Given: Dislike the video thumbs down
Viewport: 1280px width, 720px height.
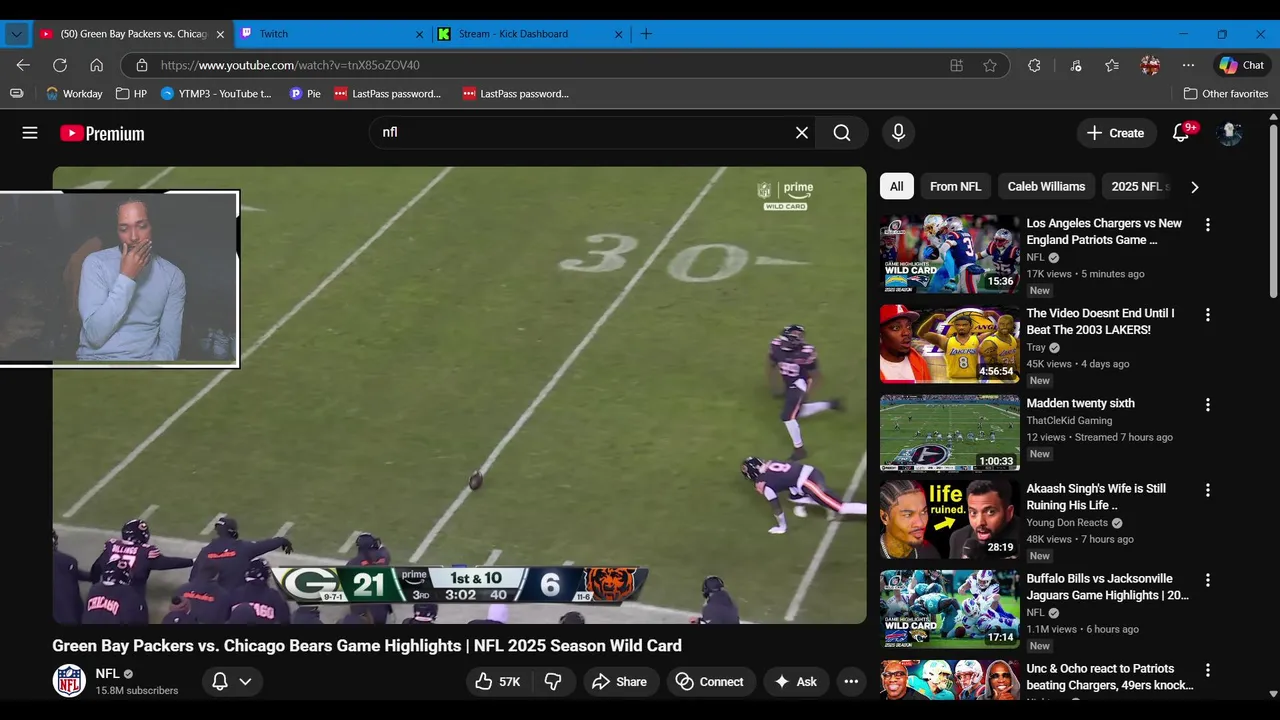Looking at the screenshot, I should point(553,682).
